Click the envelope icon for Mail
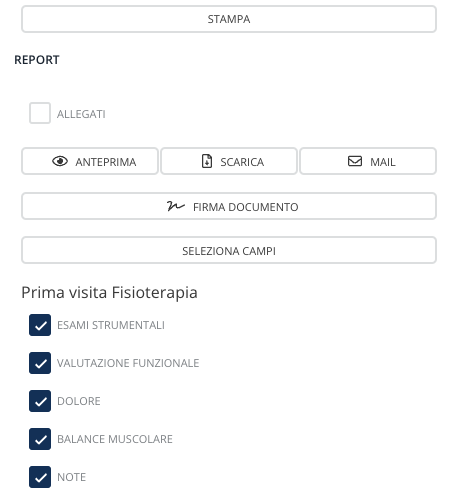Viewport: 463px width, 500px height. pyautogui.click(x=355, y=161)
